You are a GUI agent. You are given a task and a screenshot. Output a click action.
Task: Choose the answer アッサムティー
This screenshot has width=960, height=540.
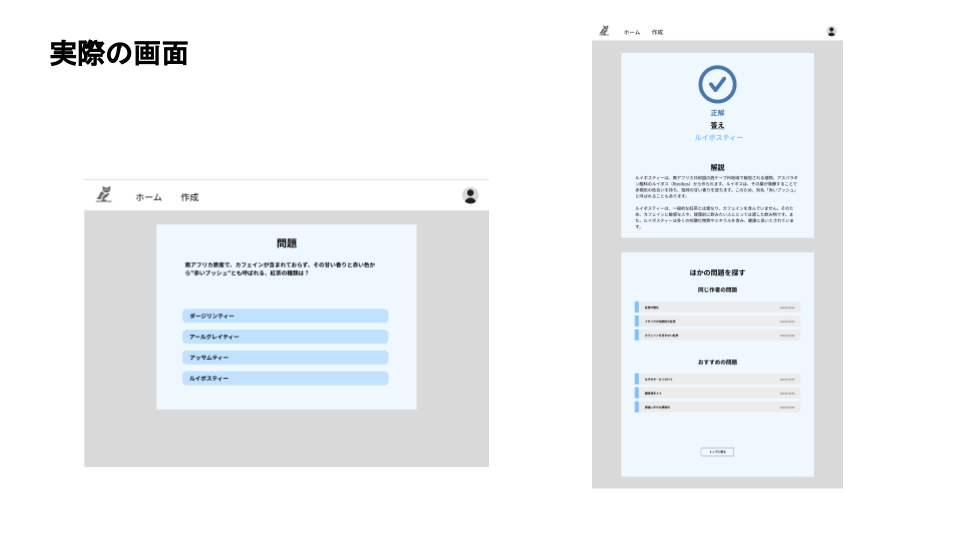pyautogui.click(x=285, y=358)
